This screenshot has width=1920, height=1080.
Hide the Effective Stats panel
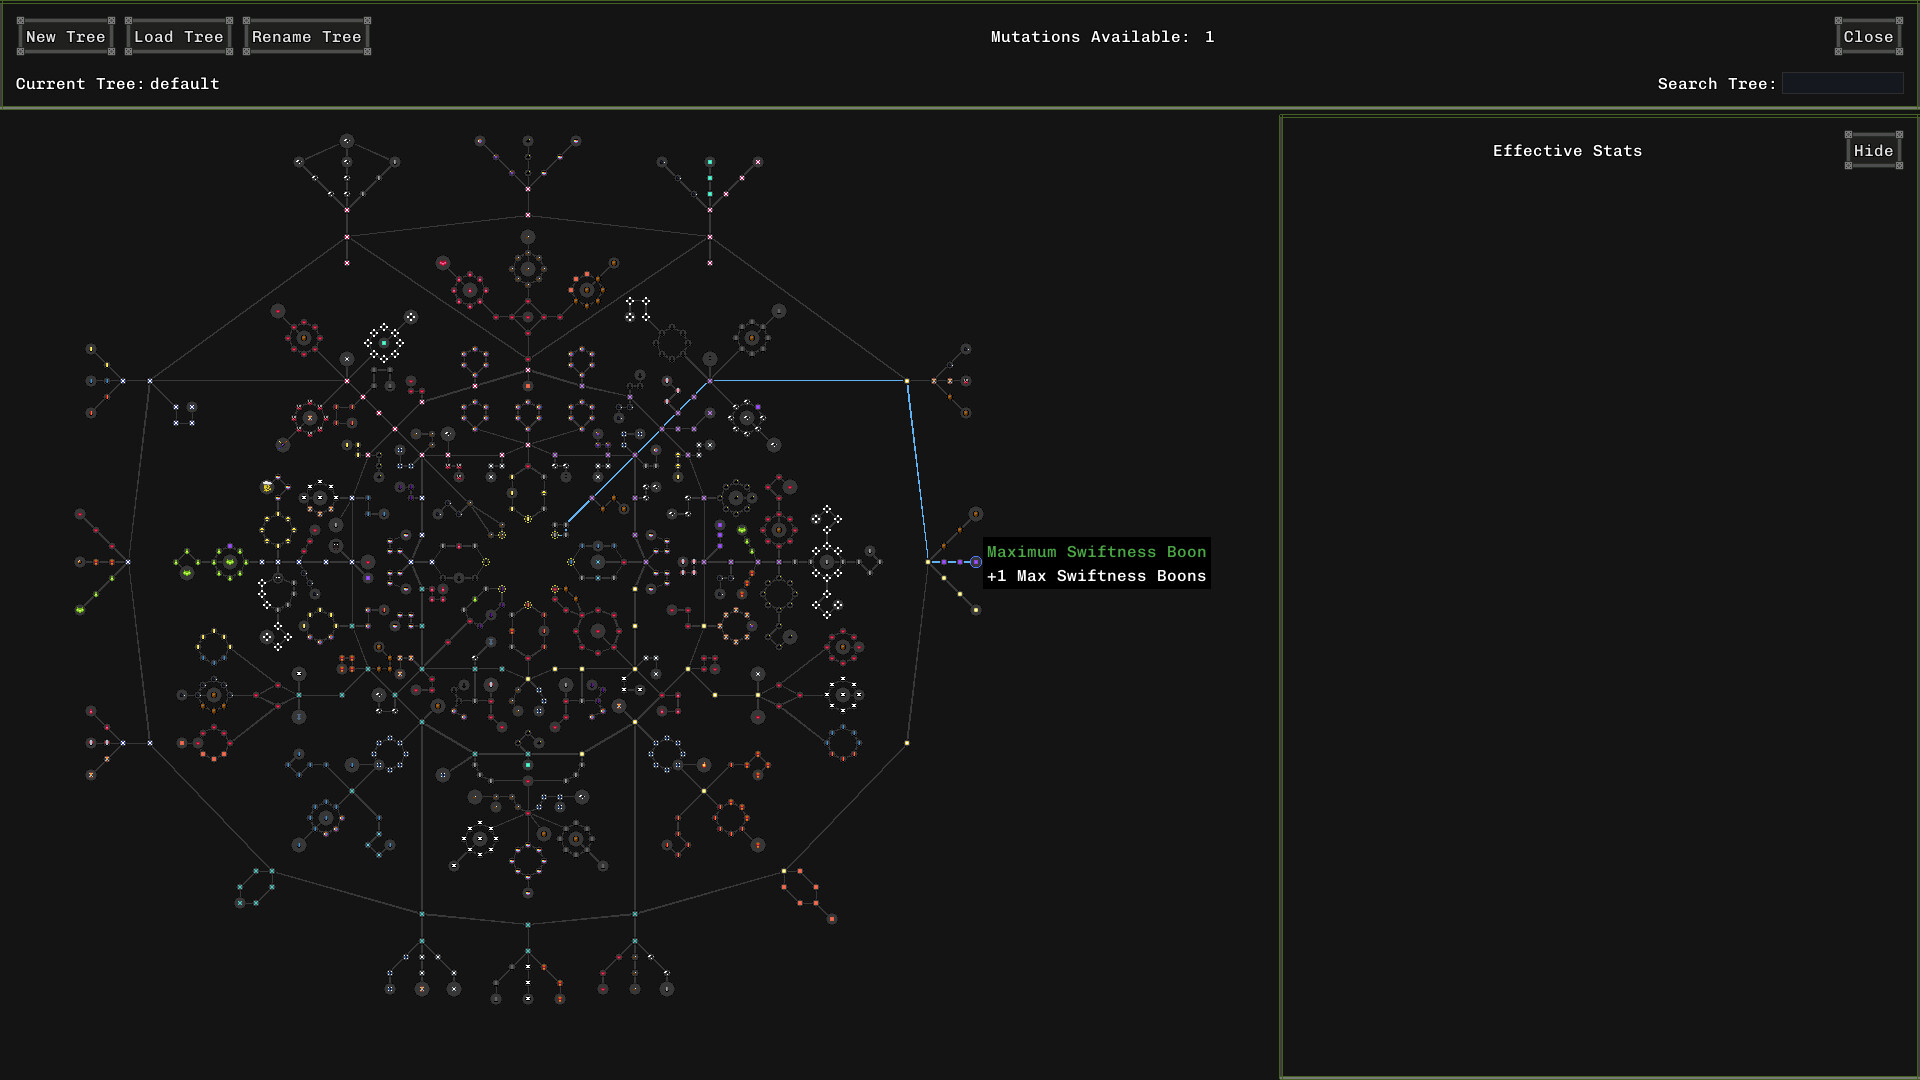[x=1873, y=151]
